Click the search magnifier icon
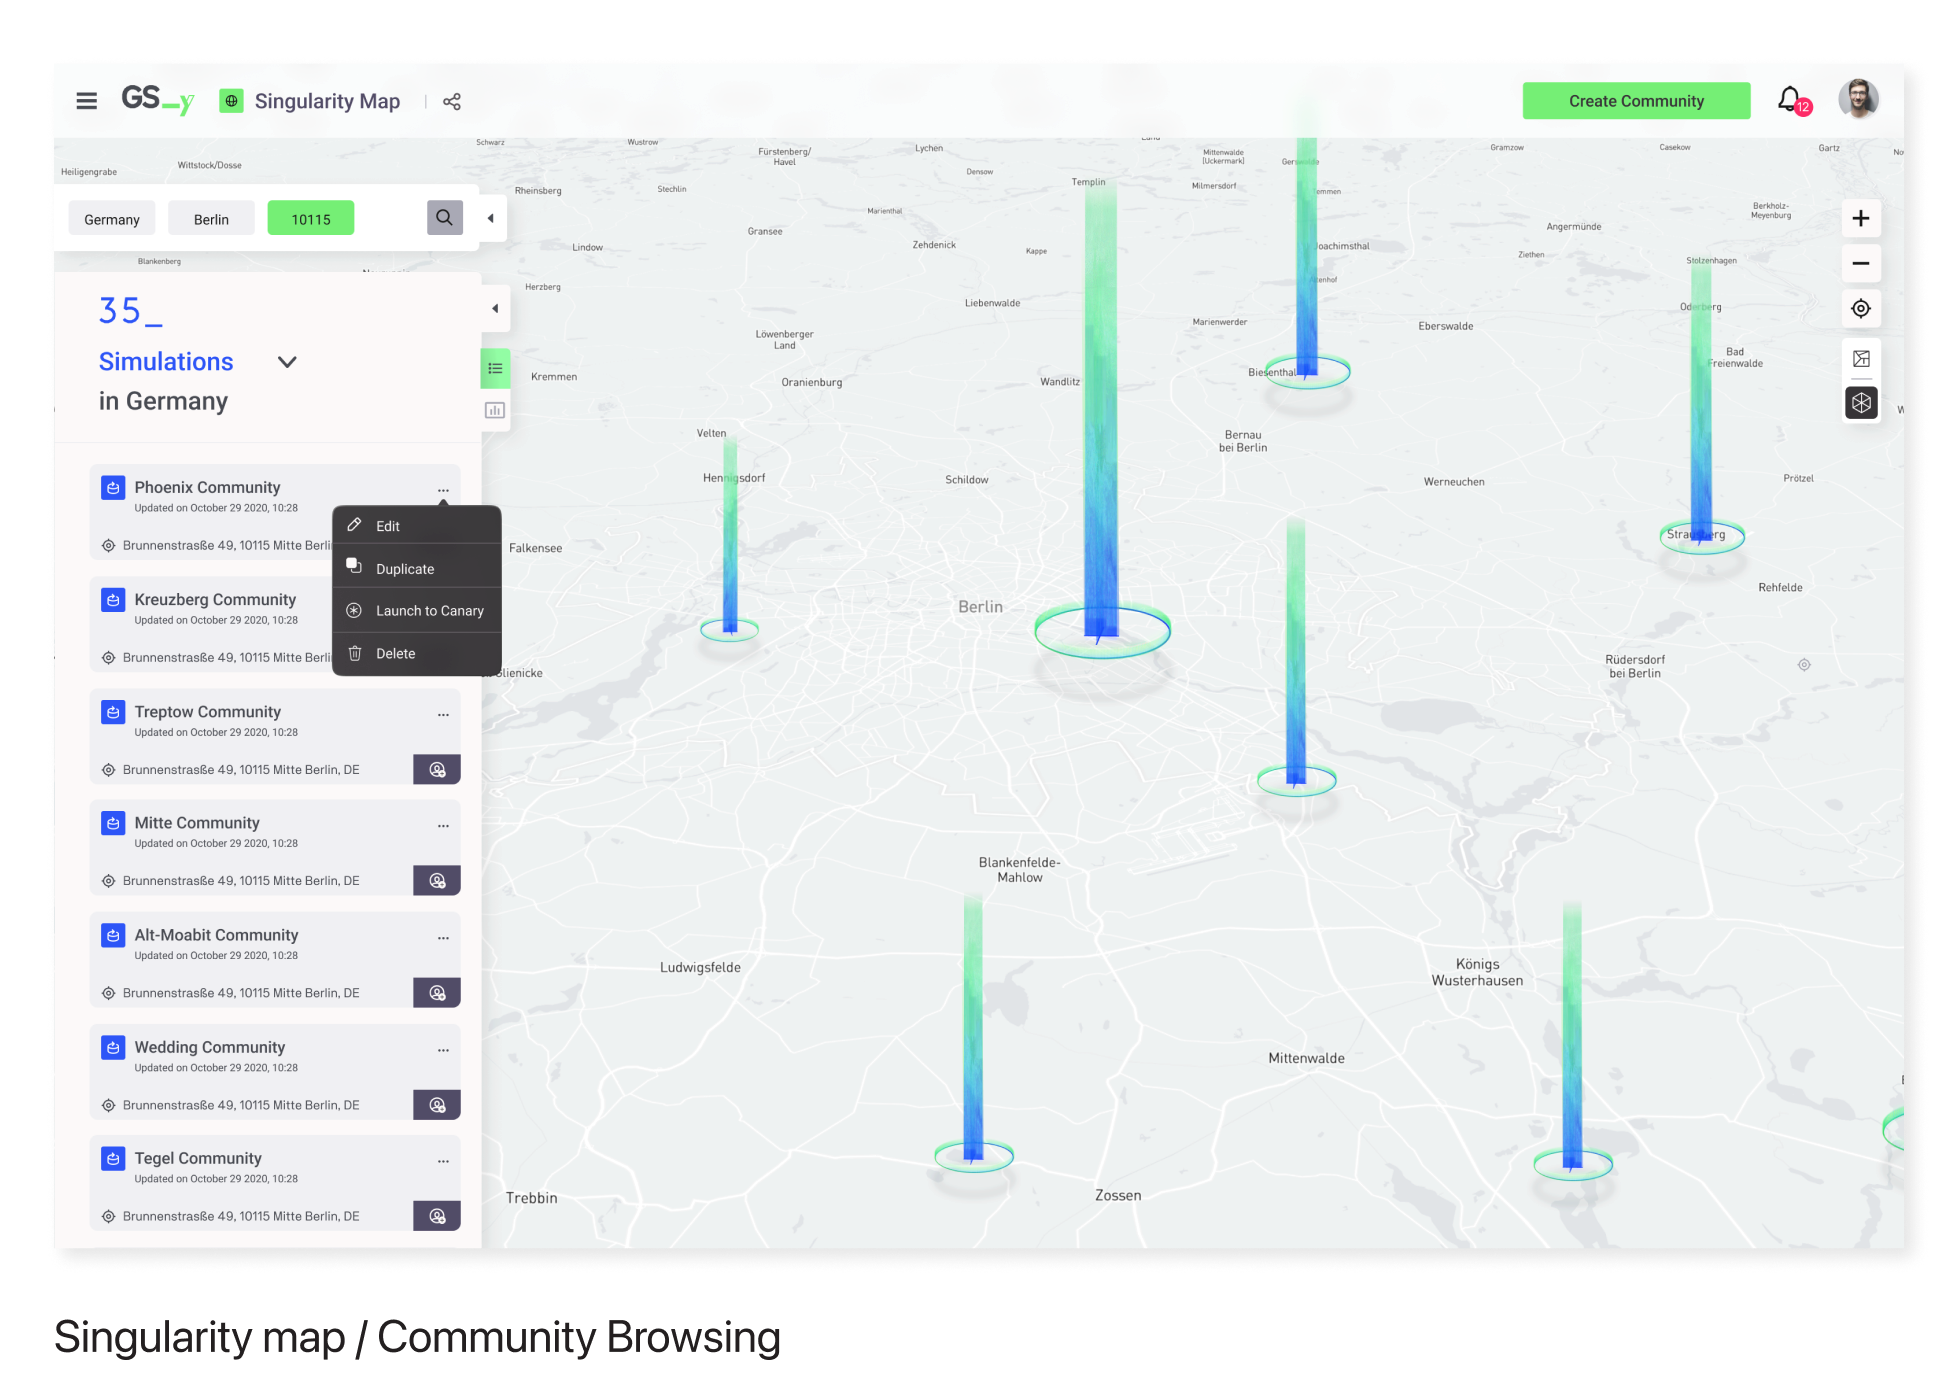 pos(445,218)
